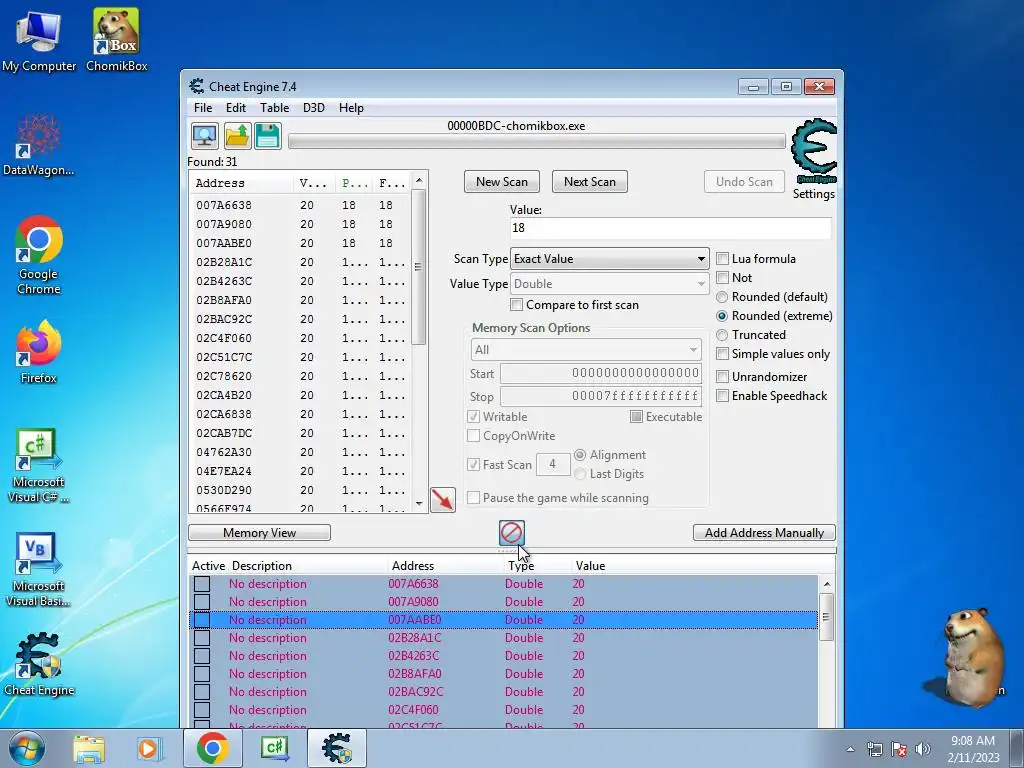
Task: Click the Action Center flag tray icon
Action: tap(899, 749)
